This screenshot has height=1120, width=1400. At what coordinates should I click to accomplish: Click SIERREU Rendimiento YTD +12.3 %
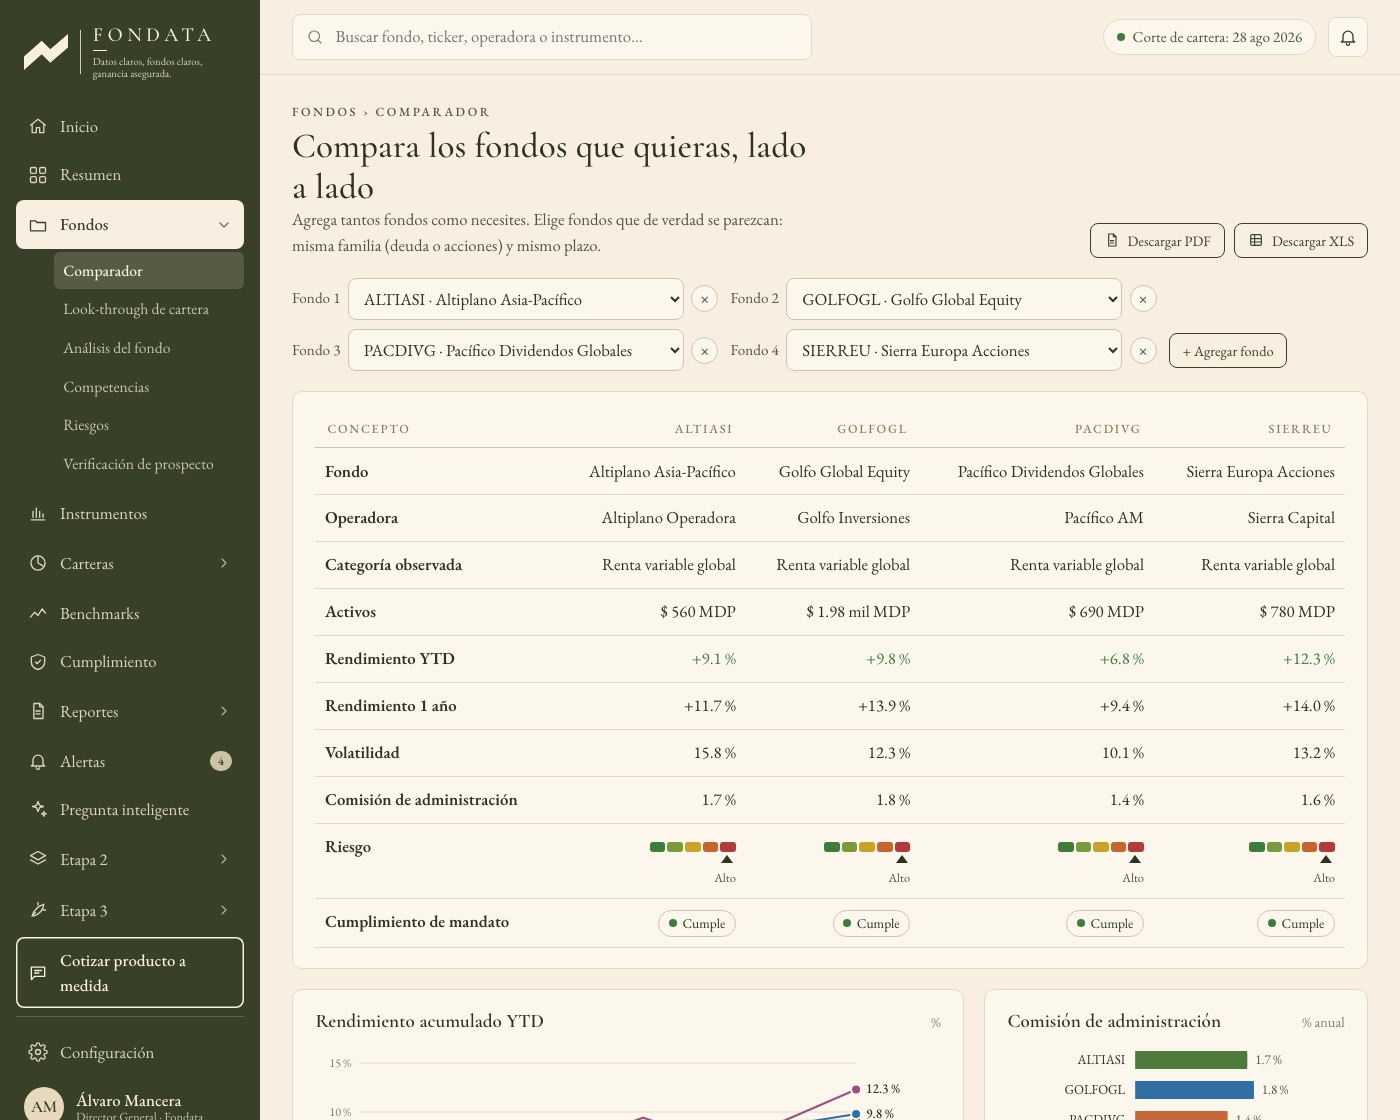click(1309, 659)
